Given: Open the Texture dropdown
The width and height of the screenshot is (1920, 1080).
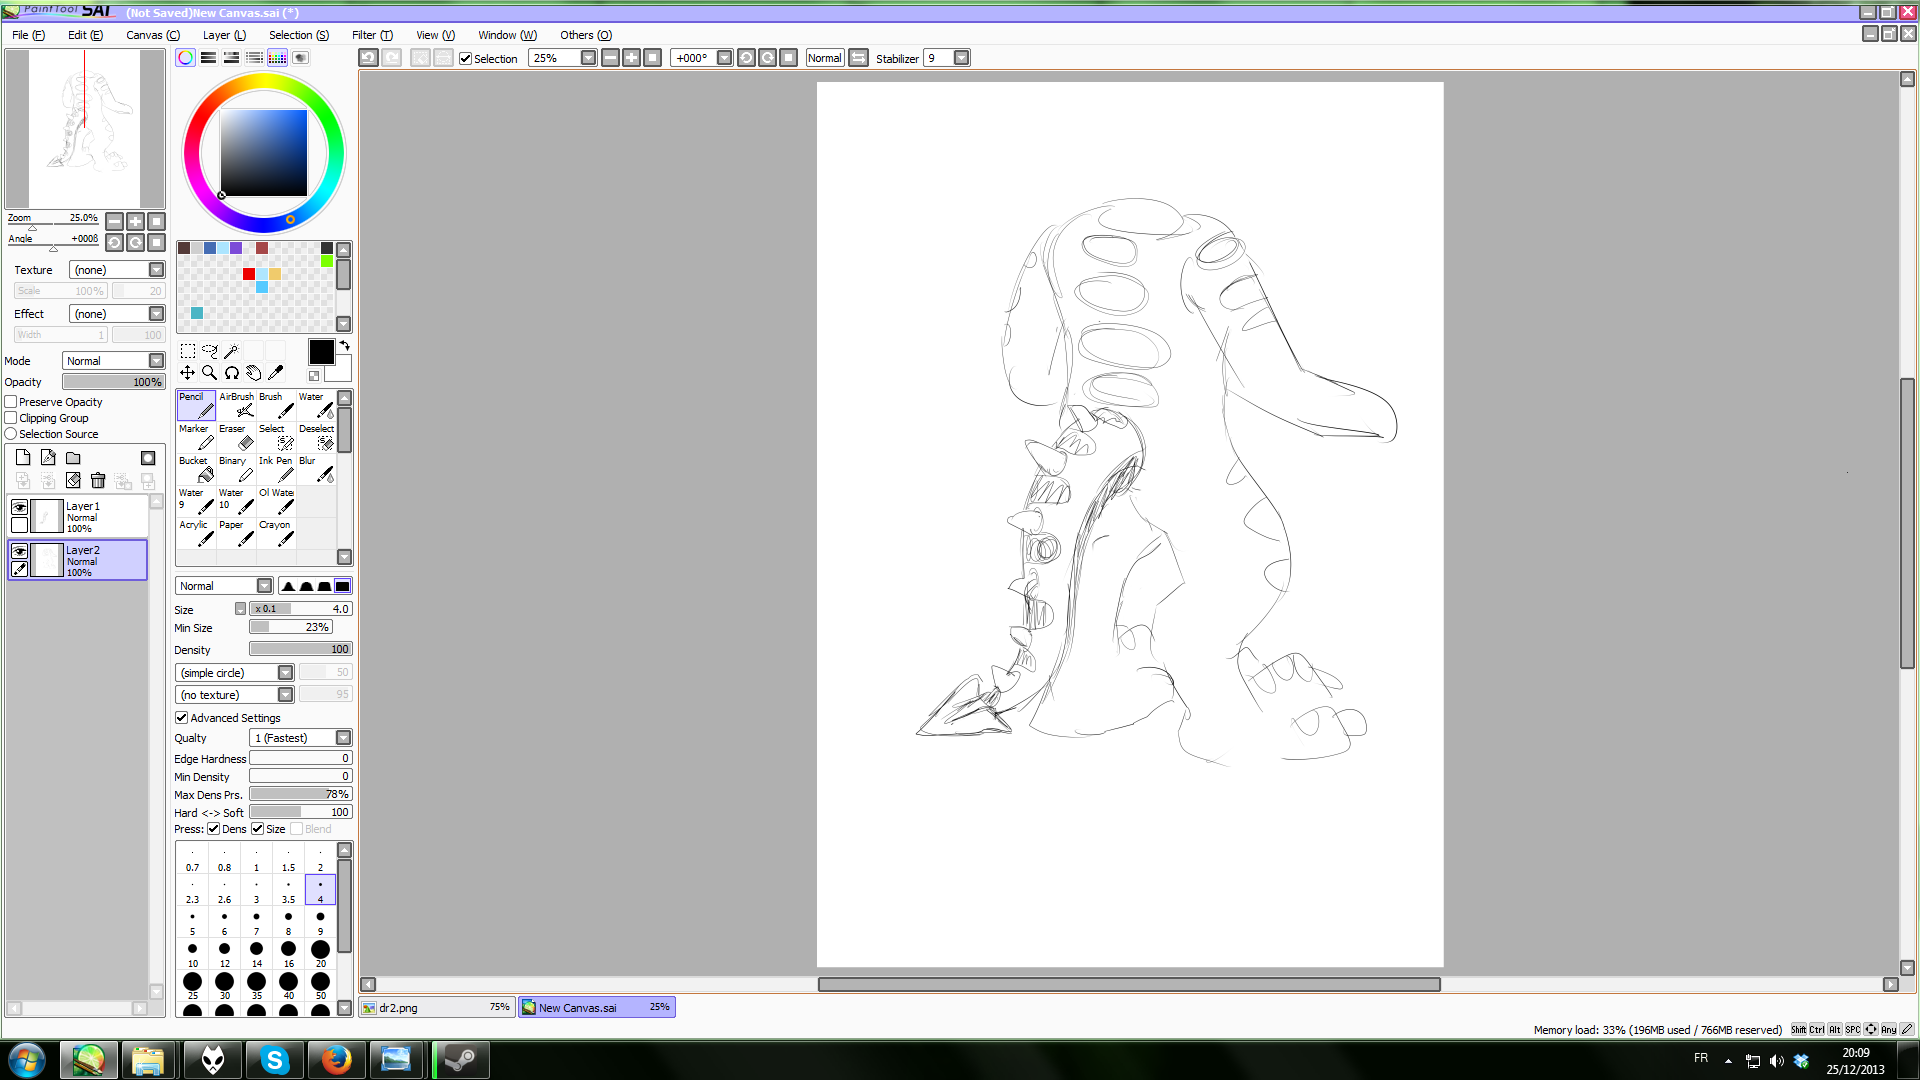Looking at the screenshot, I should pyautogui.click(x=156, y=270).
